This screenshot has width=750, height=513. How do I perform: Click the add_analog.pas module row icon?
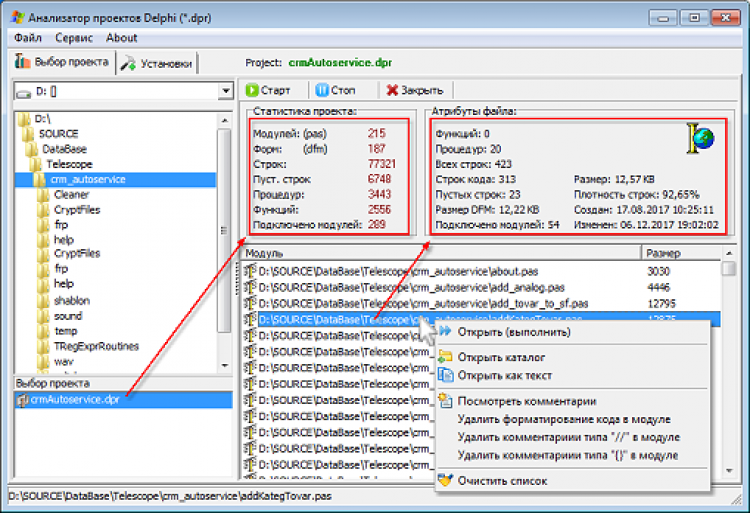click(250, 287)
